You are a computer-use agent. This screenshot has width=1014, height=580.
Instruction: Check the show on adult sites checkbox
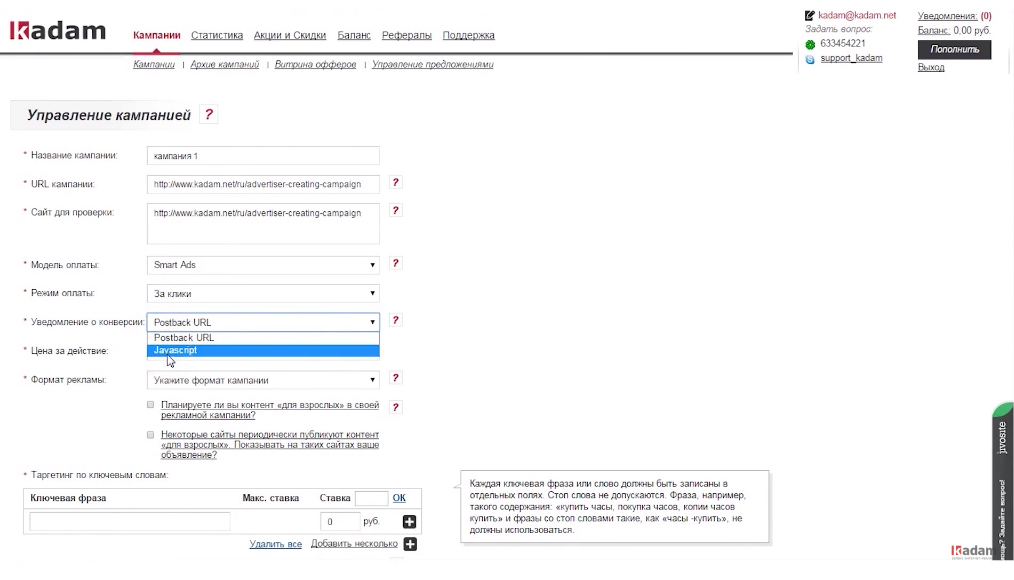point(151,435)
